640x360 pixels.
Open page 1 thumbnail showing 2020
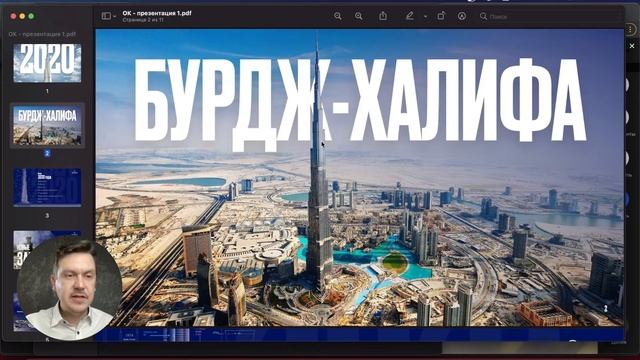[x=47, y=63]
